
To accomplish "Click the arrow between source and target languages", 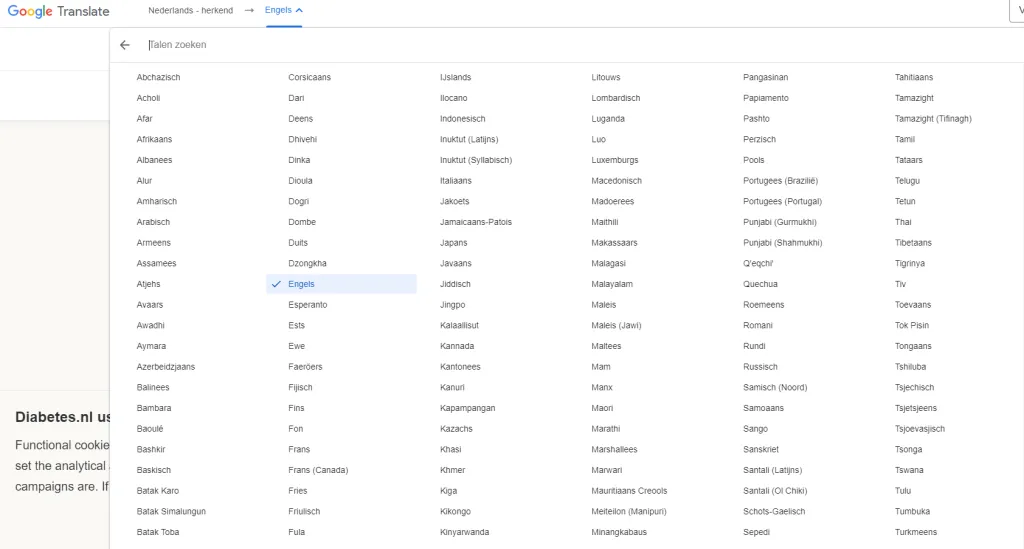I will [249, 10].
